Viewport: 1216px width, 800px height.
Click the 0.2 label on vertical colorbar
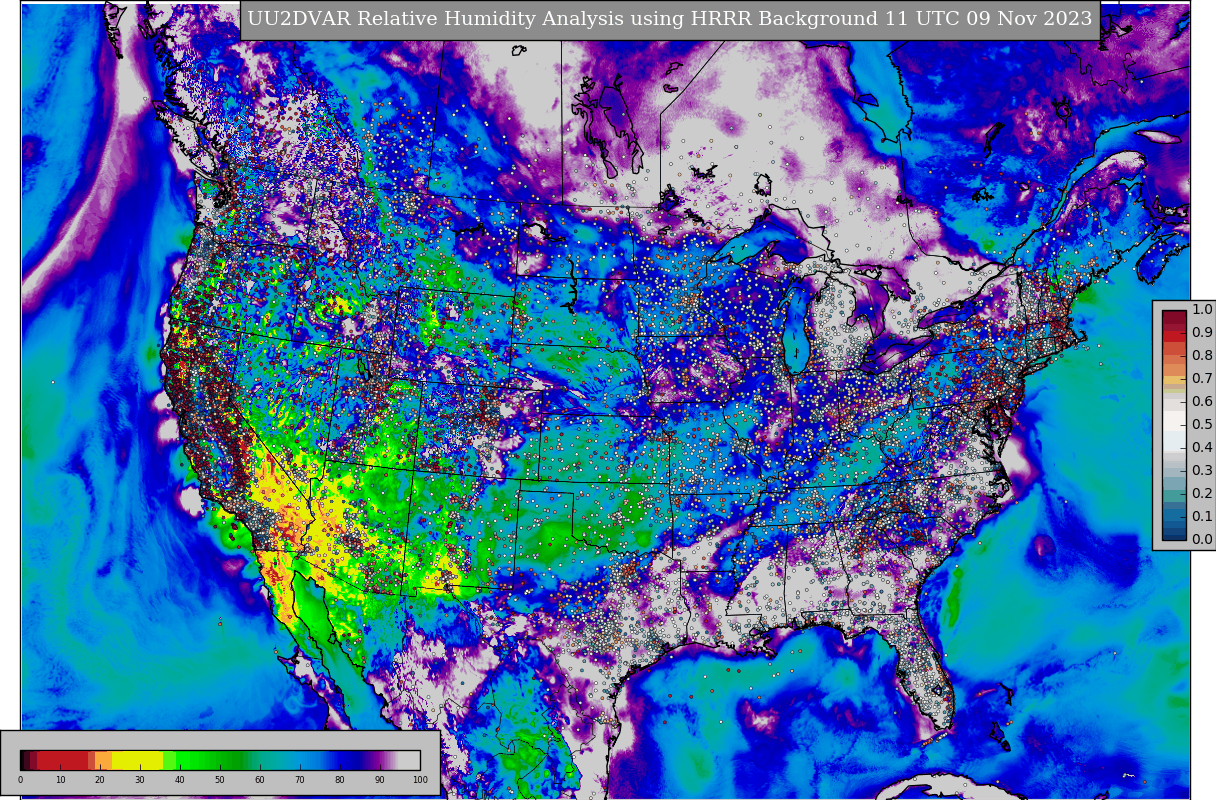click(1202, 494)
